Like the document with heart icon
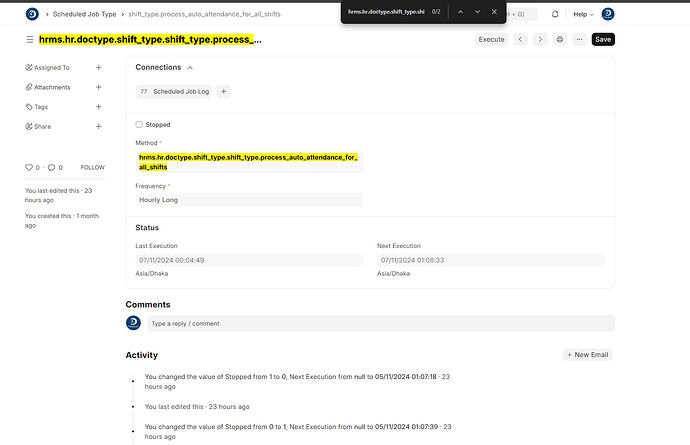The image size is (690, 445). tap(29, 167)
